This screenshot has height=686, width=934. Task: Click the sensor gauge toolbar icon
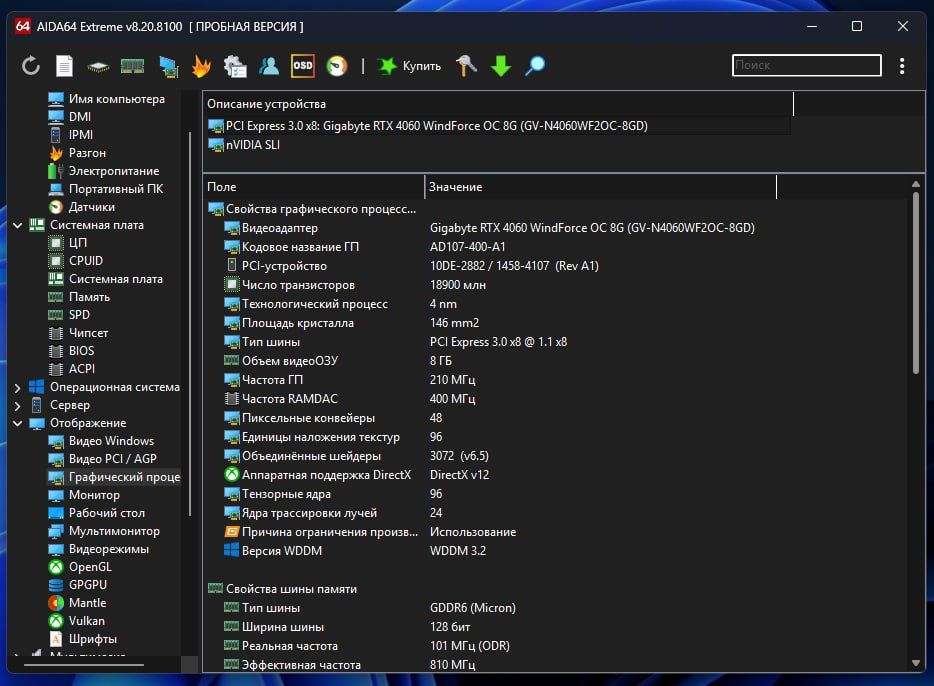[x=337, y=66]
